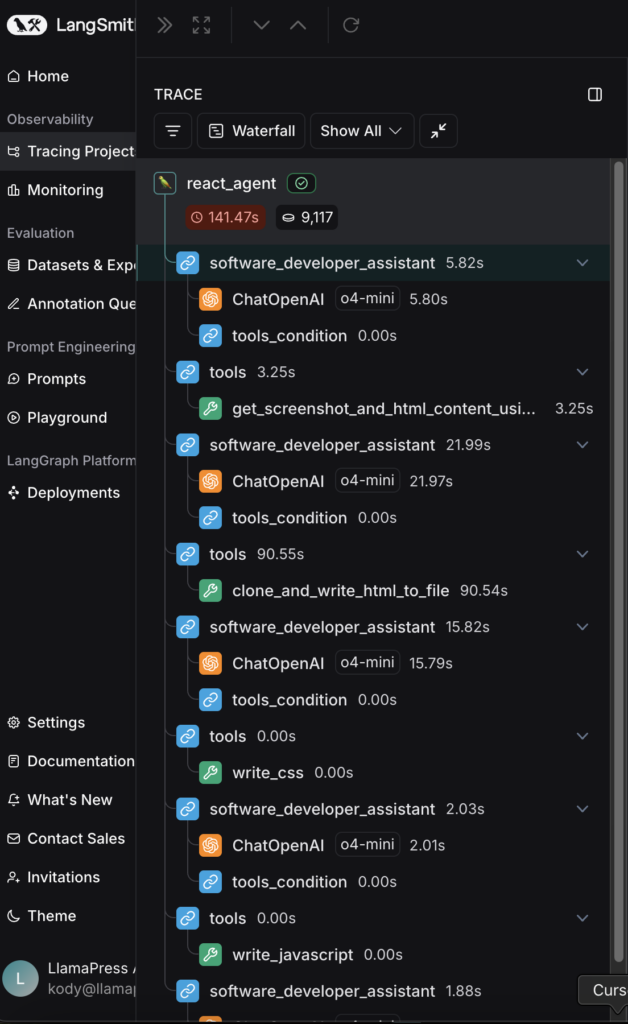
Task: Collapse the tools 90.55s node chevron
Action: coord(583,554)
